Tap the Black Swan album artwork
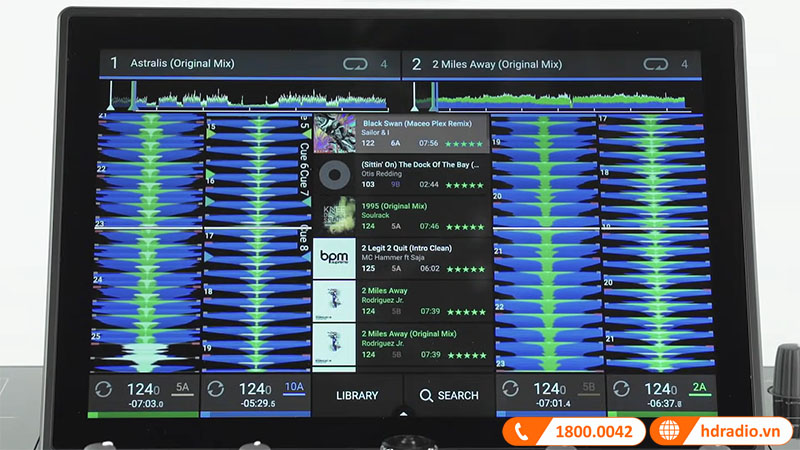The width and height of the screenshot is (800, 450). [333, 132]
